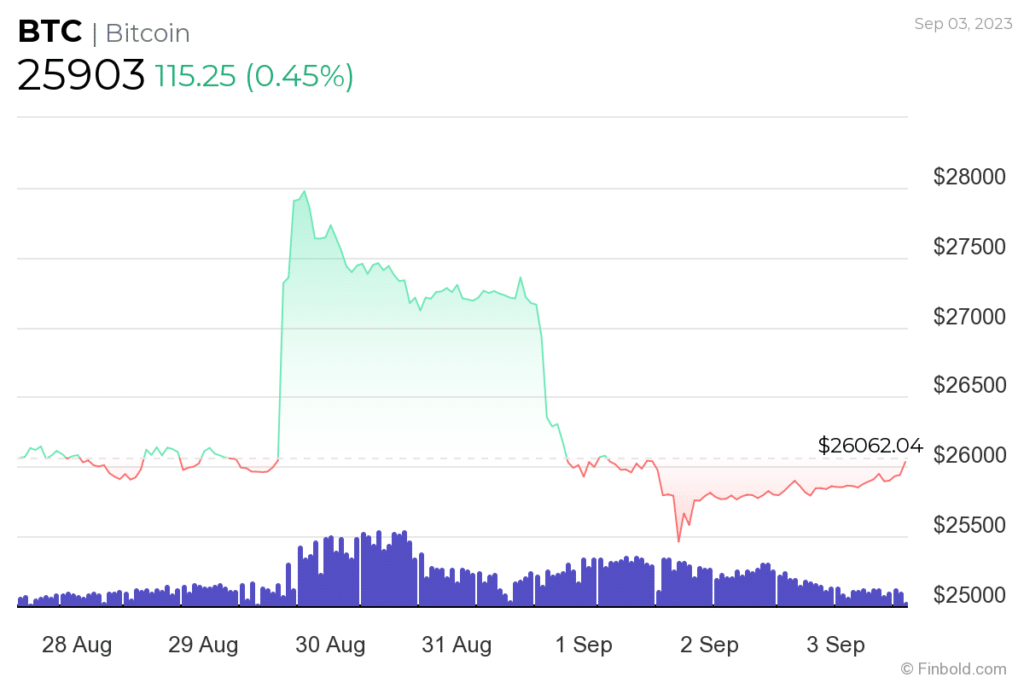Click the $25500 price axis label

[968, 526]
